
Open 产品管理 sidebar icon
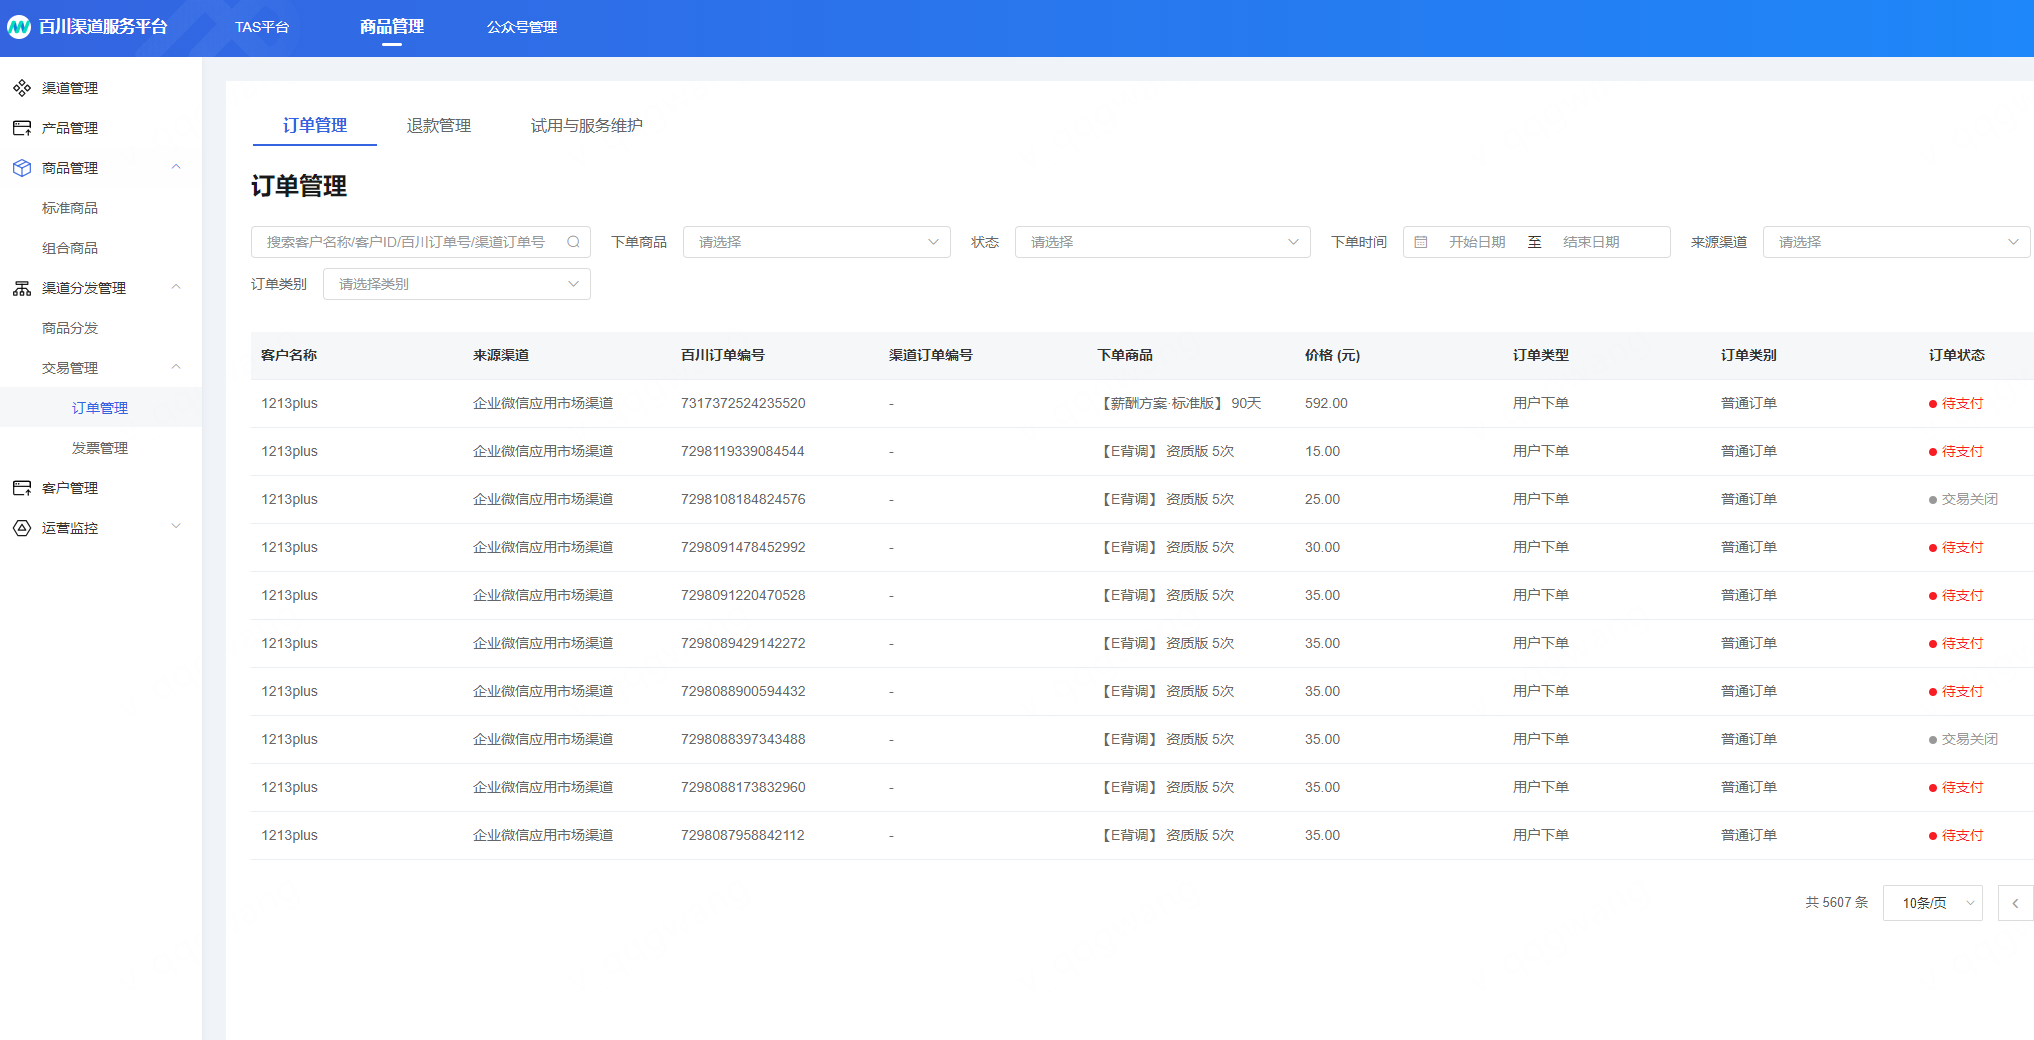point(22,128)
